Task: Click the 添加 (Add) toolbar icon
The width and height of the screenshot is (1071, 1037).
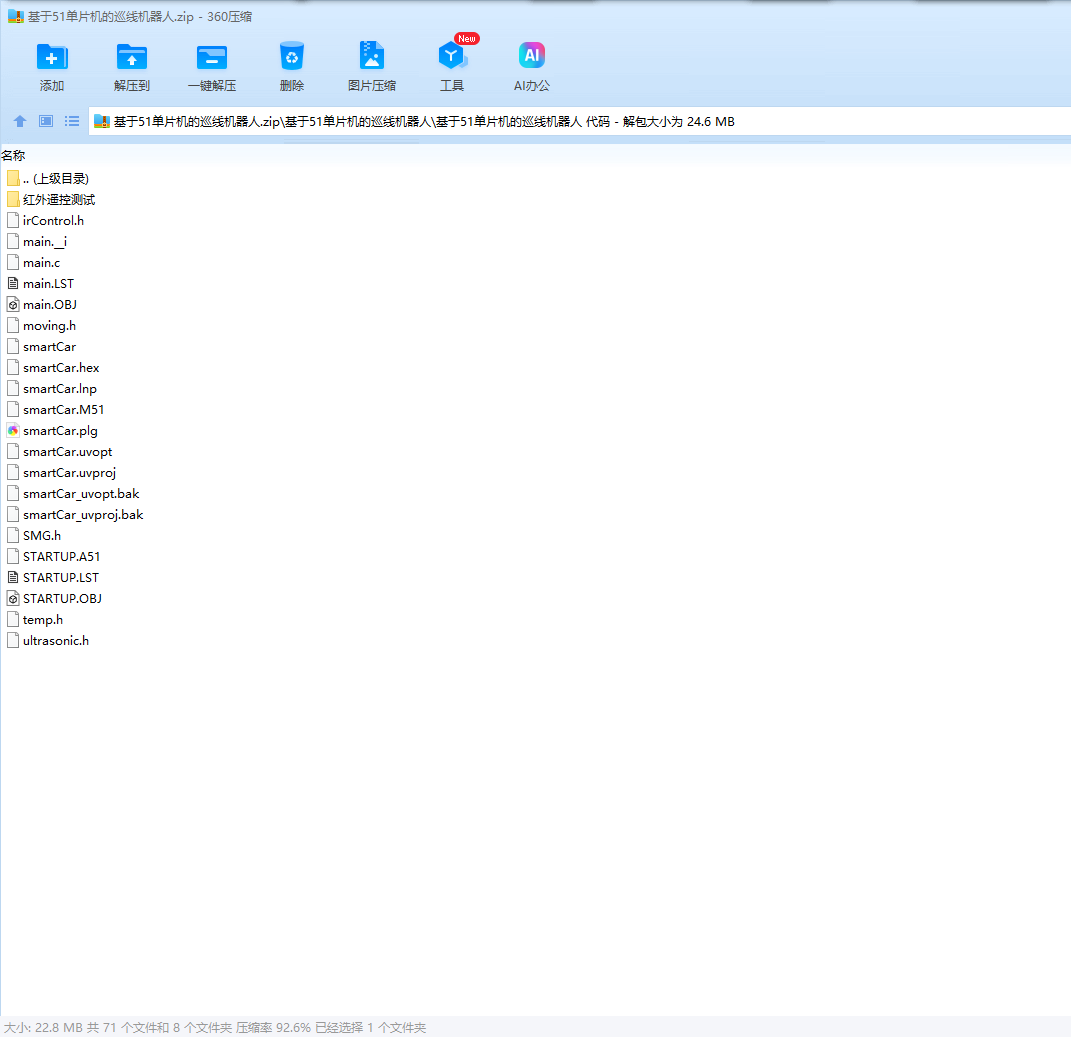Action: coord(52,57)
